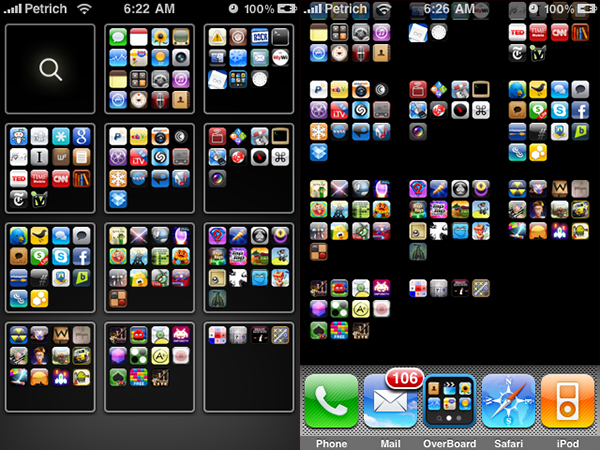Open the Instapaper 'I' app icon
This screenshot has width=600, height=450.
pos(39,157)
